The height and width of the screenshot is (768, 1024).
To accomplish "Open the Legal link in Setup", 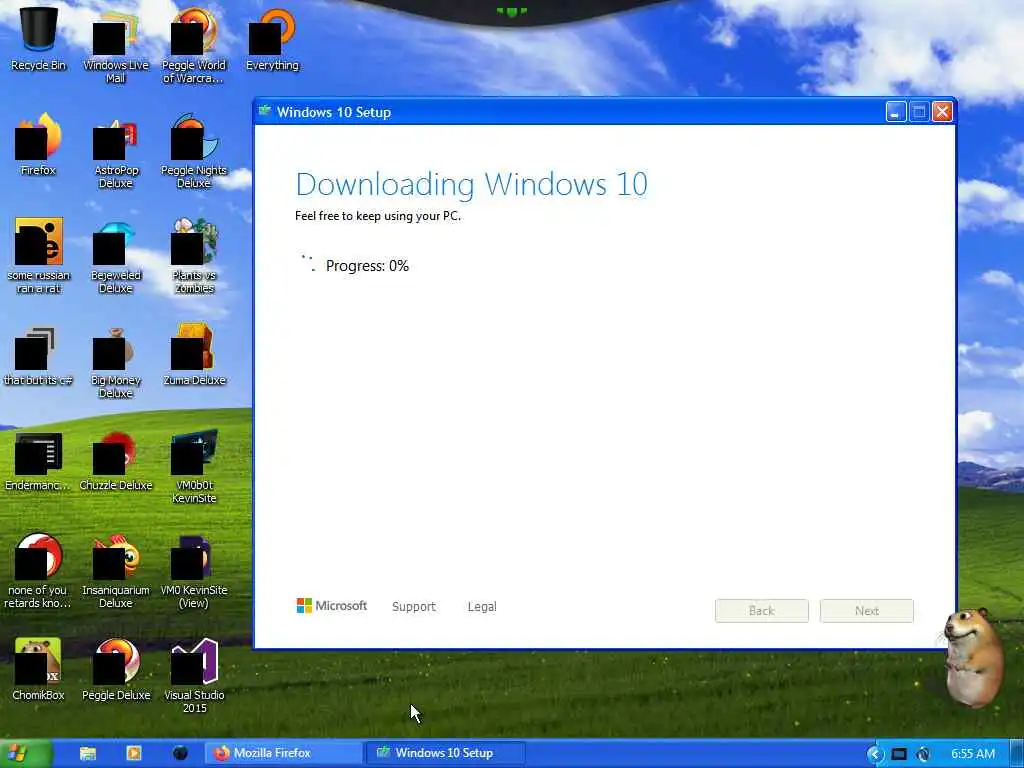I will [x=482, y=607].
